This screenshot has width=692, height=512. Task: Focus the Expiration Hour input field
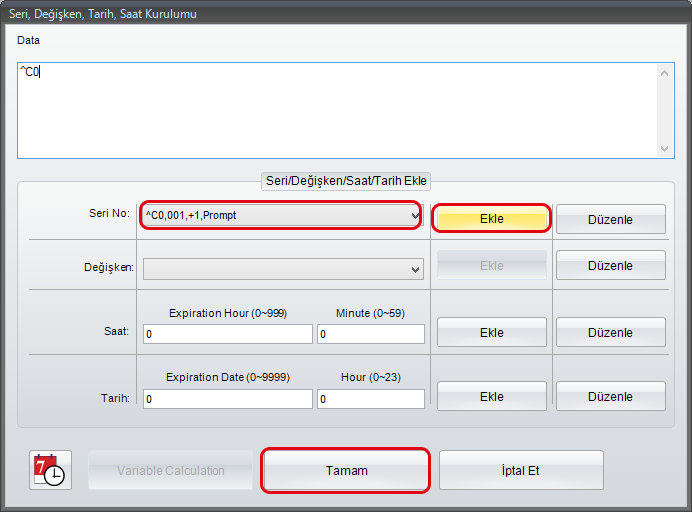[x=227, y=334]
